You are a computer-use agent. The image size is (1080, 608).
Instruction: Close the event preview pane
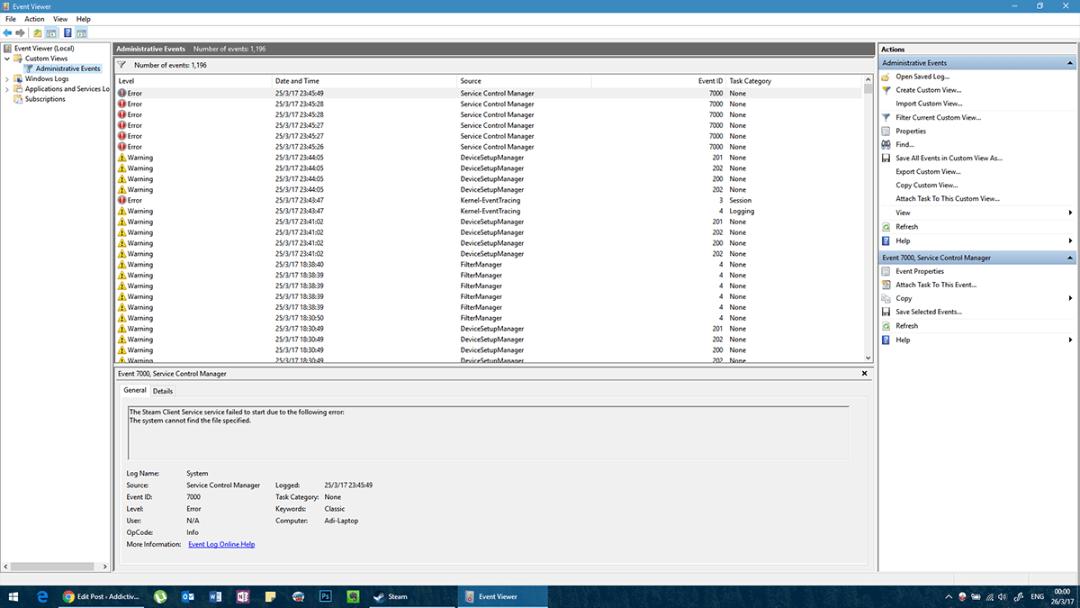pyautogui.click(x=864, y=373)
